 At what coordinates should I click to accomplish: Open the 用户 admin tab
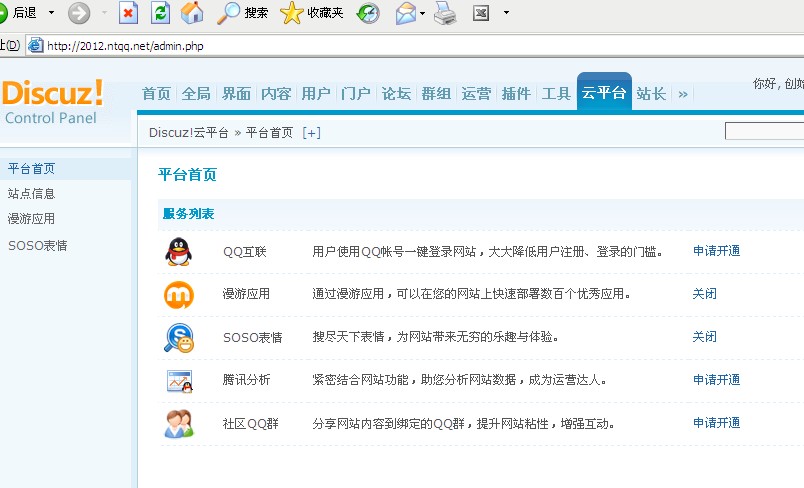tap(315, 94)
